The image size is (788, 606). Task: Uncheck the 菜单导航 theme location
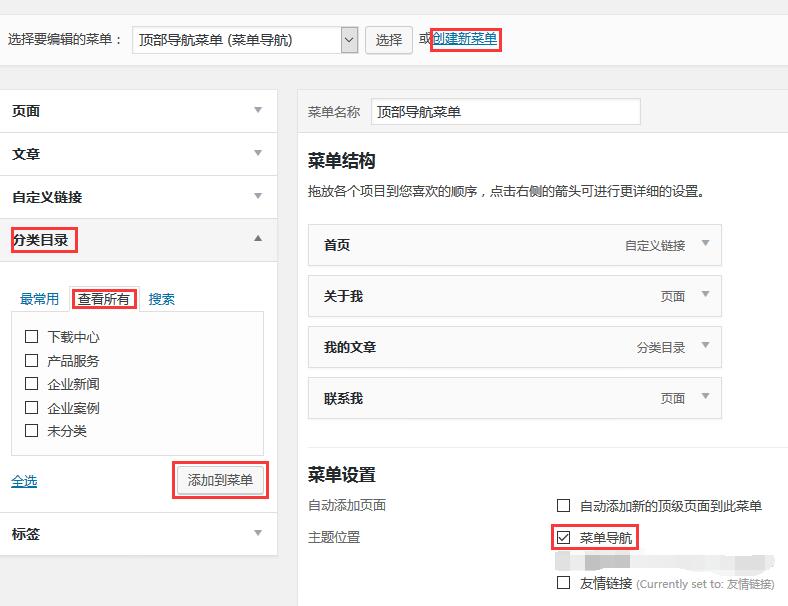click(x=564, y=538)
